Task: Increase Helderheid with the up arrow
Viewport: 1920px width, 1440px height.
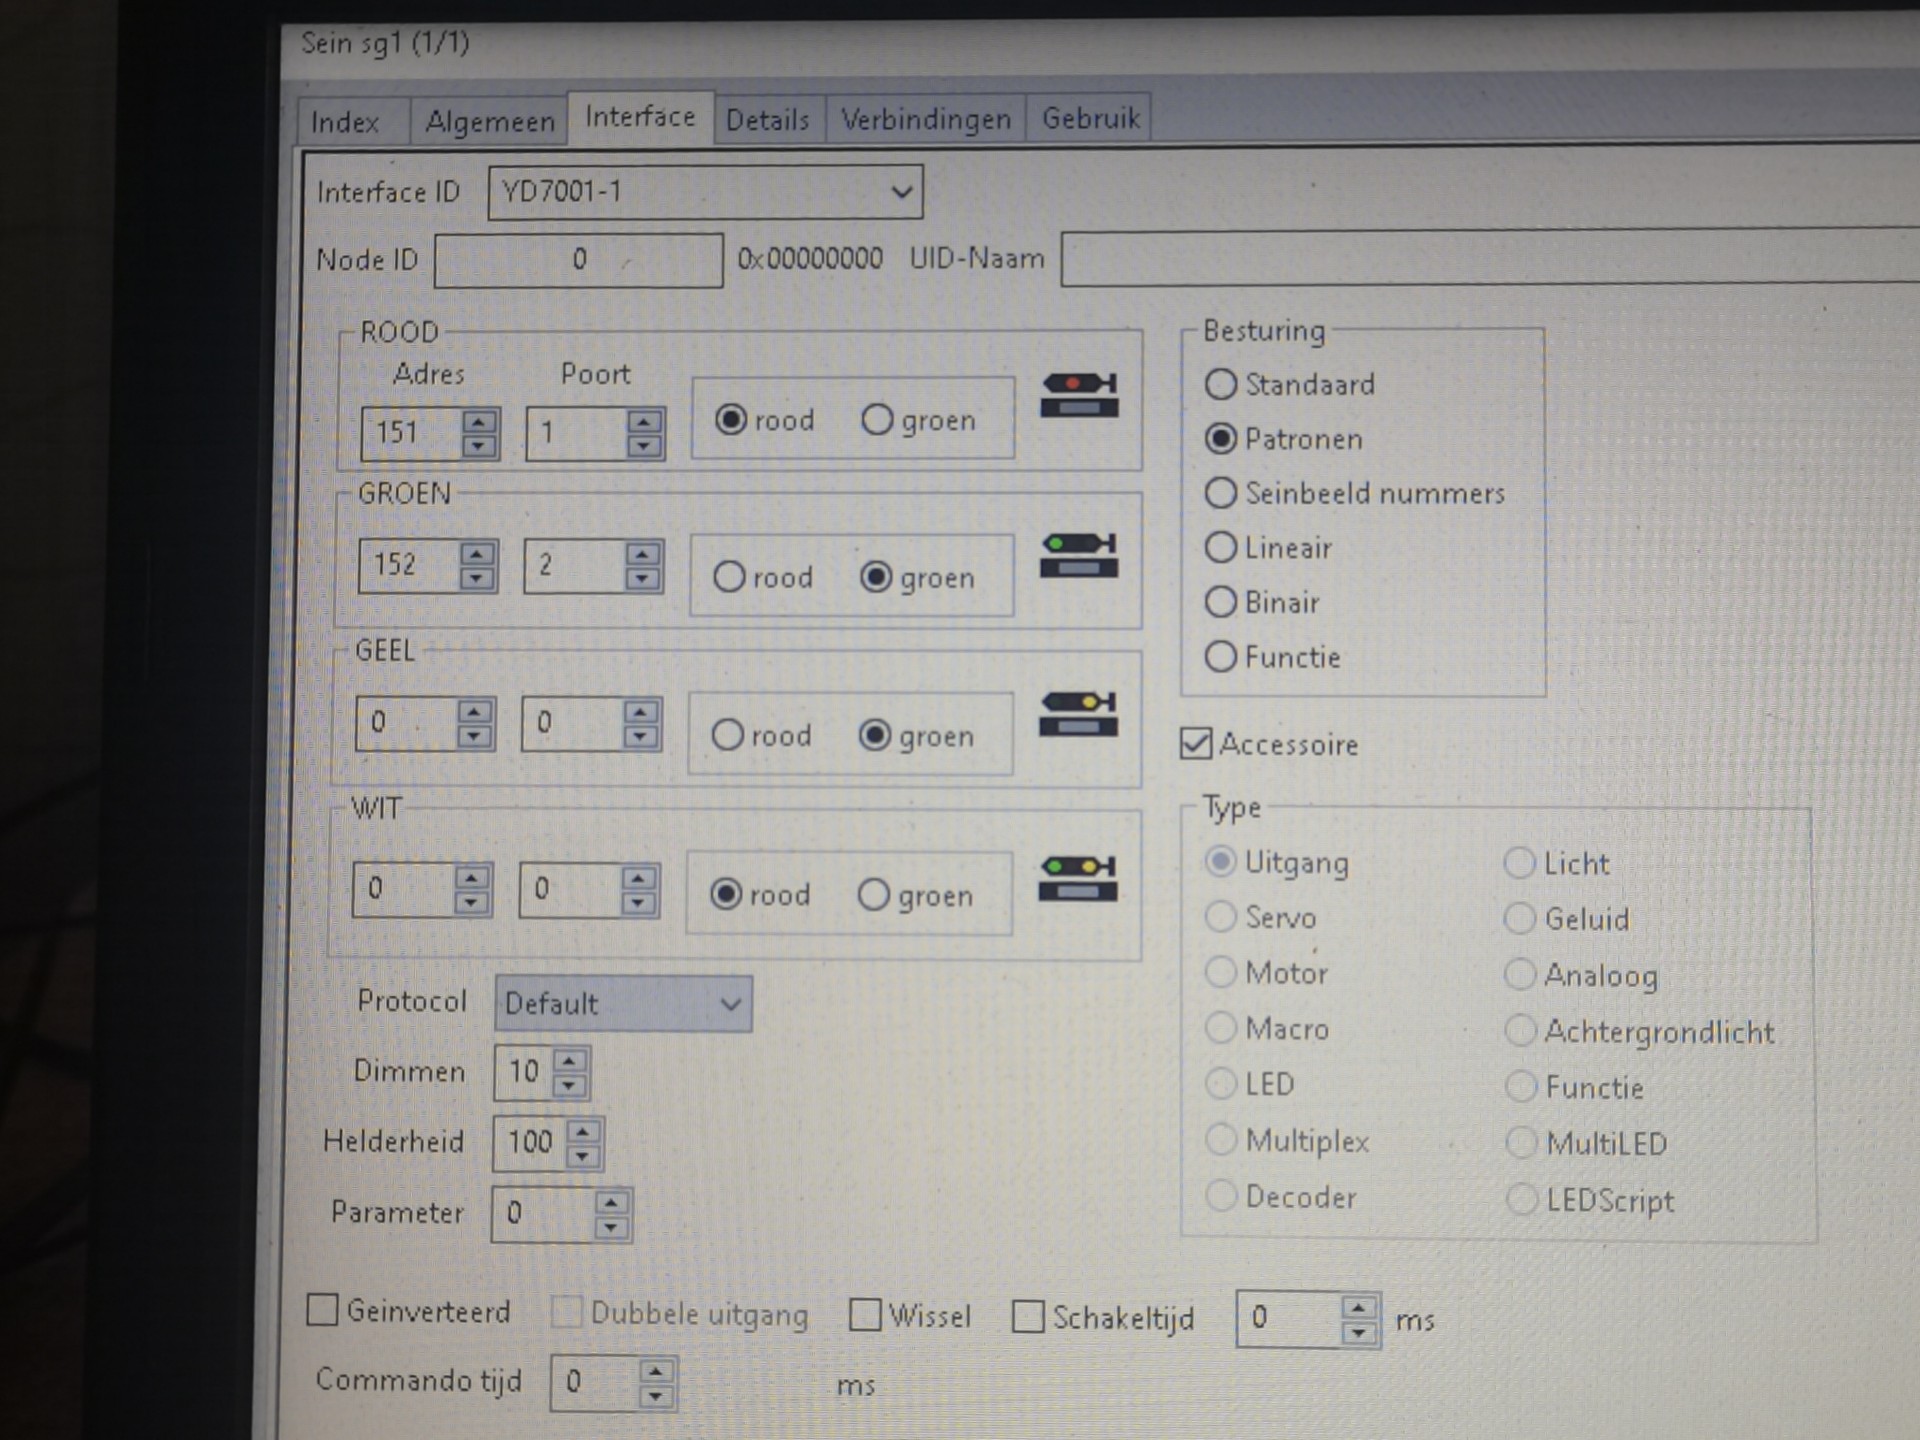Action: coord(583,1131)
